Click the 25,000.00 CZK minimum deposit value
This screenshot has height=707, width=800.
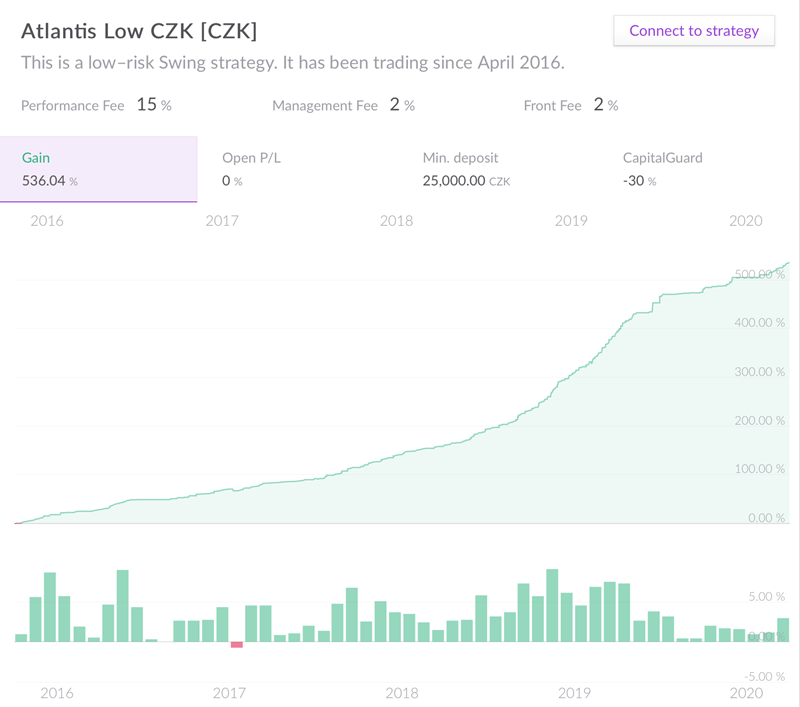pos(466,181)
